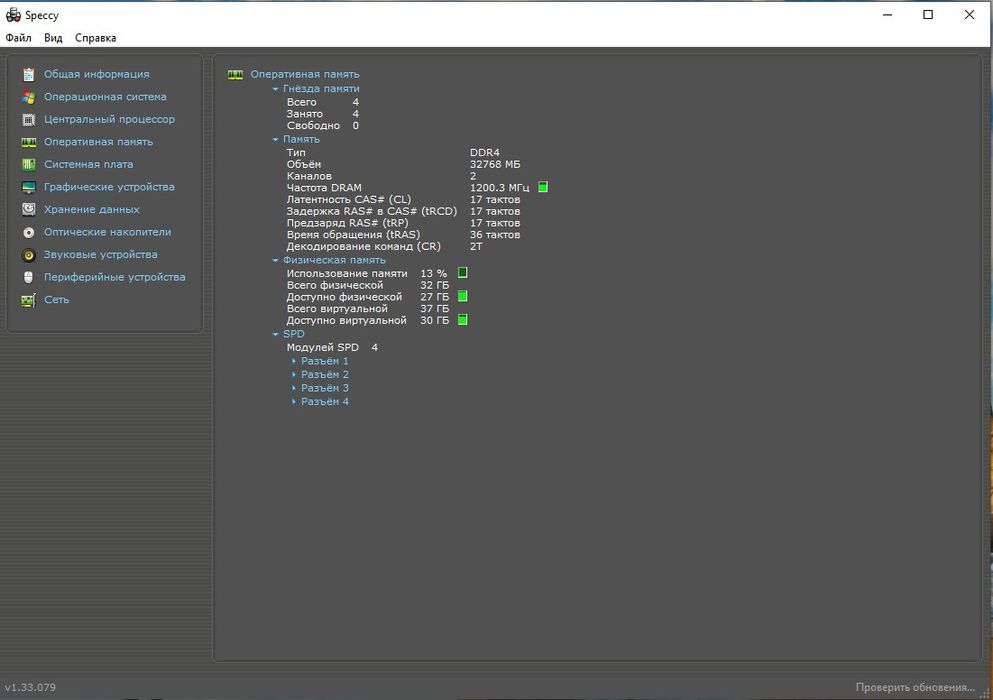This screenshot has width=993, height=700.
Task: Open the Графические устройства section
Action: click(109, 187)
